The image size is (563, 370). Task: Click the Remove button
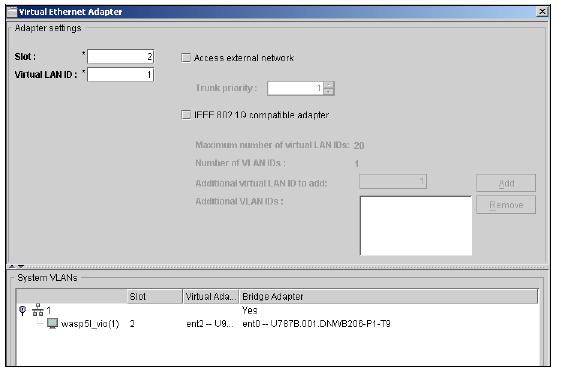coord(506,205)
